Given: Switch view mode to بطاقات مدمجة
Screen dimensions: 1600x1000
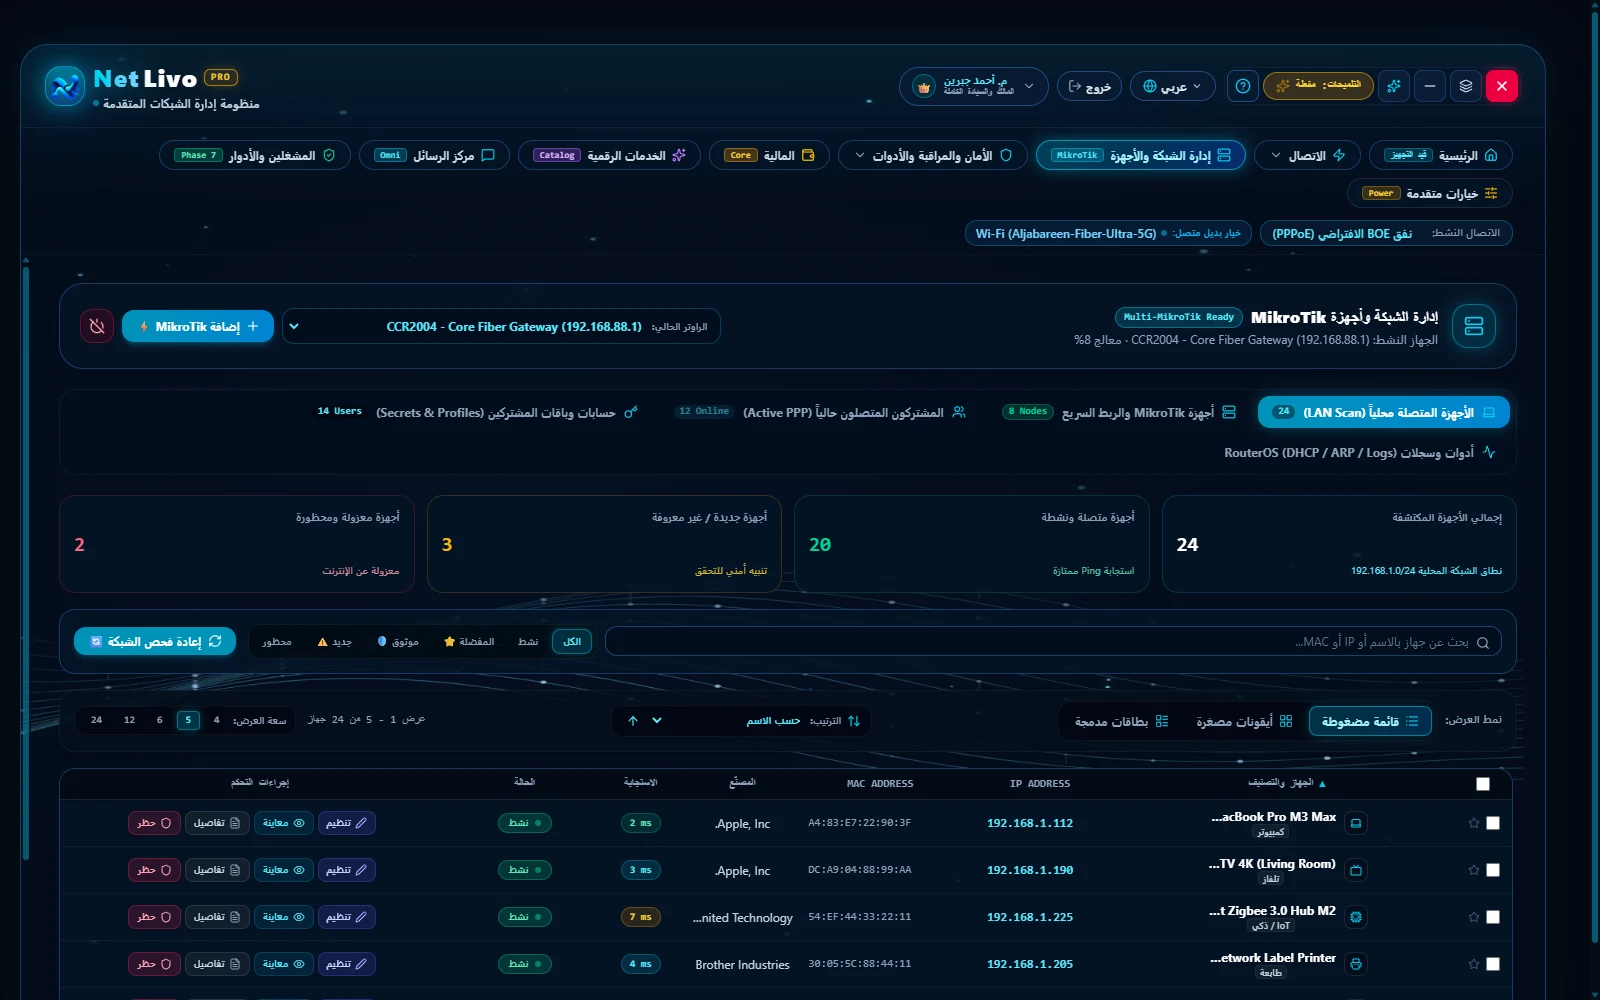Looking at the screenshot, I should [1121, 721].
